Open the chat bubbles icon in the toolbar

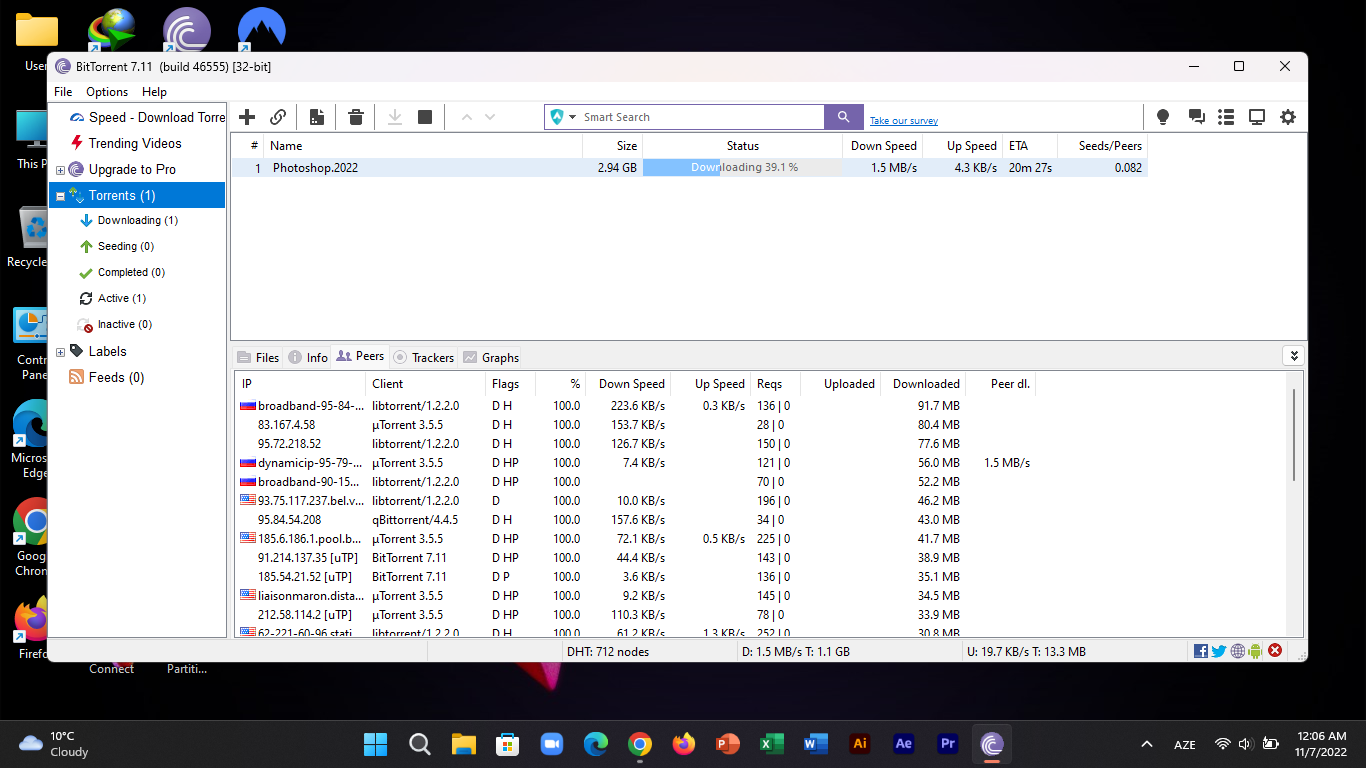(x=1196, y=117)
